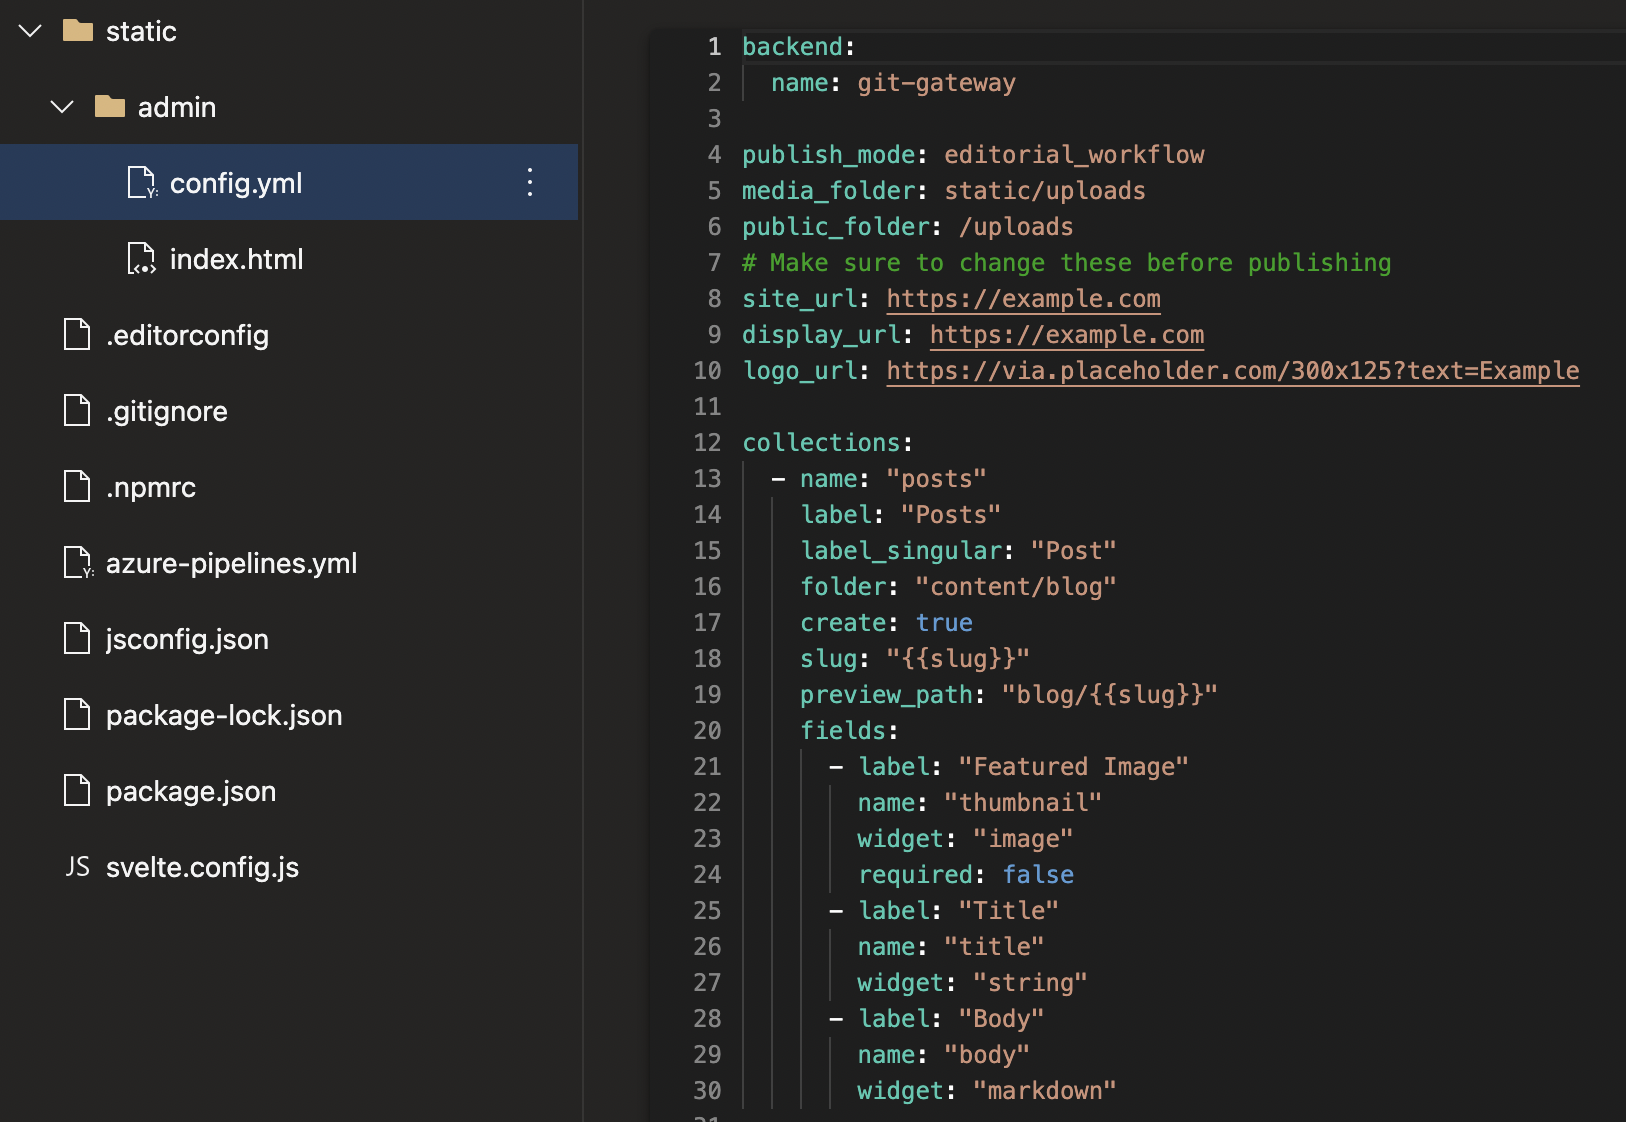Click the .editorconfig file icon
The width and height of the screenshot is (1626, 1122).
click(78, 335)
